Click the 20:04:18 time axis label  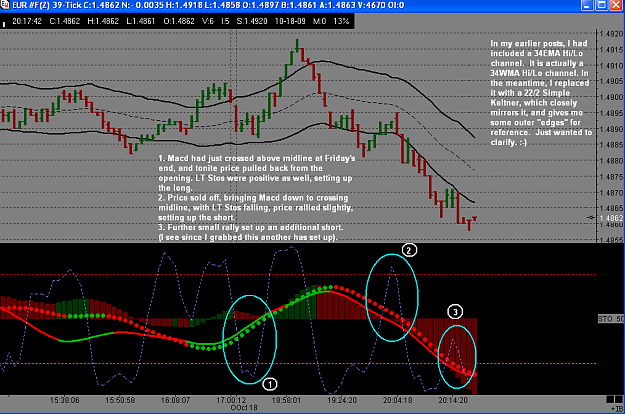point(397,400)
